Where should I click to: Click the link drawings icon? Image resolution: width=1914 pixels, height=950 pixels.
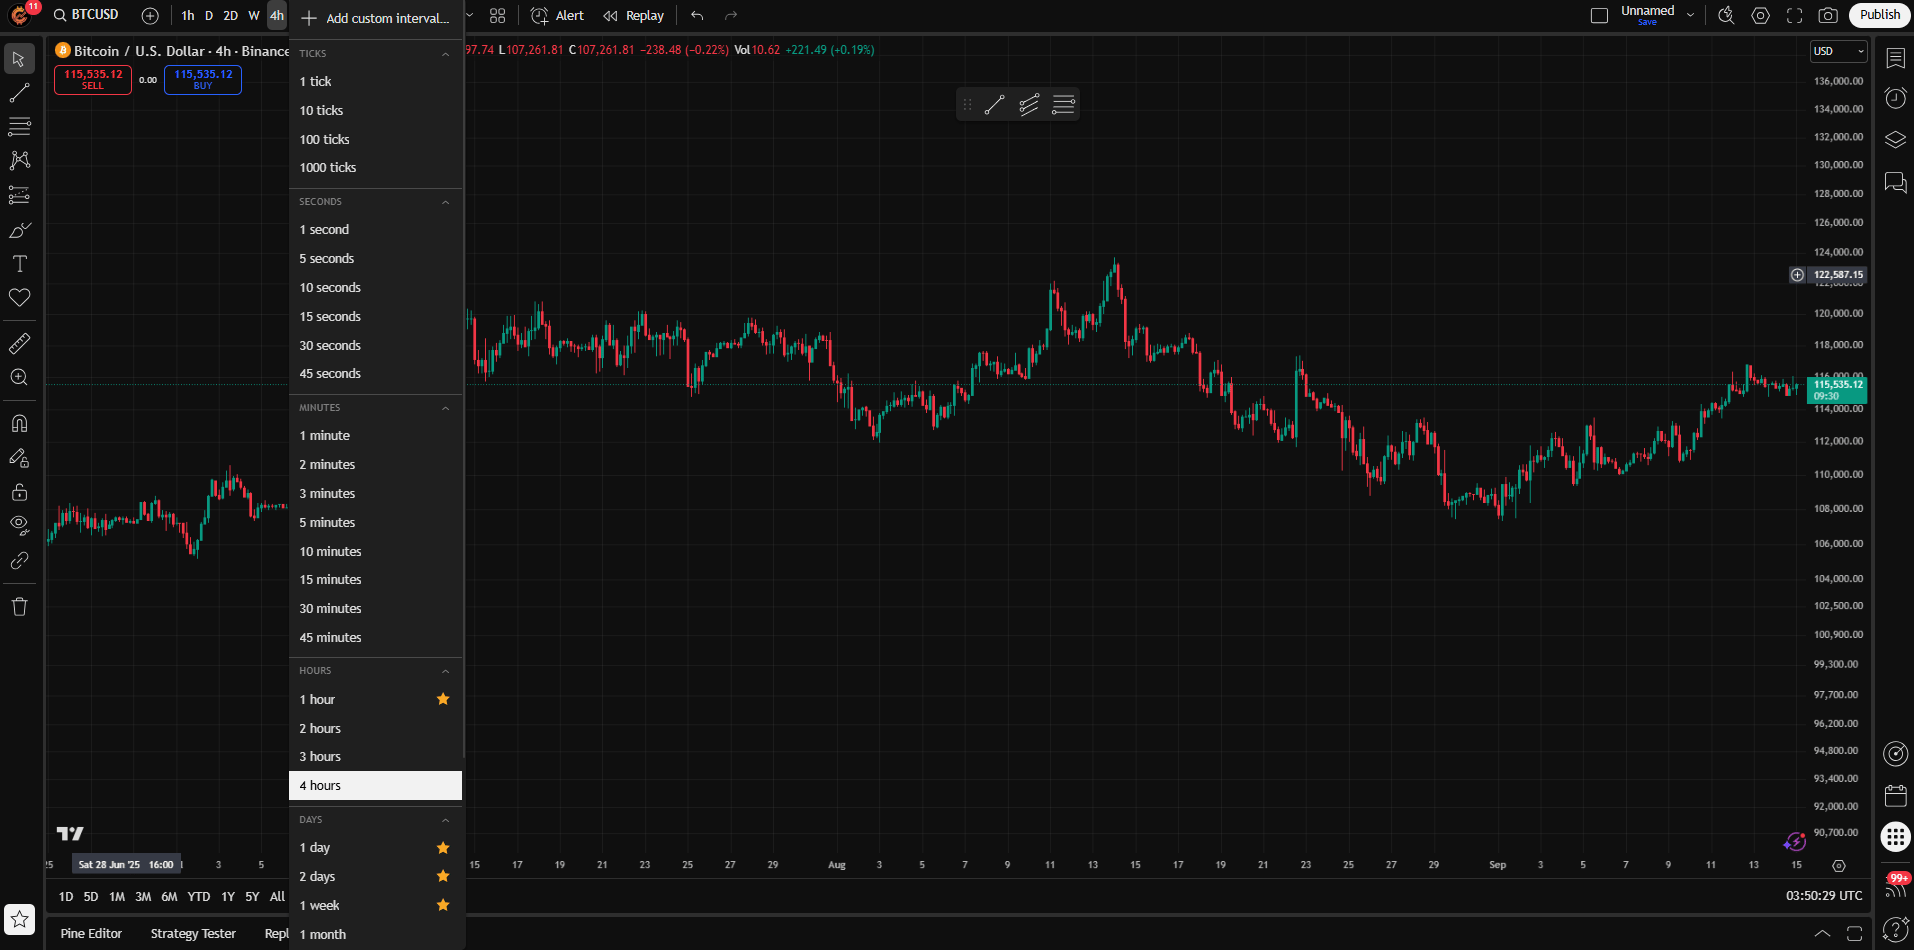pyautogui.click(x=19, y=561)
